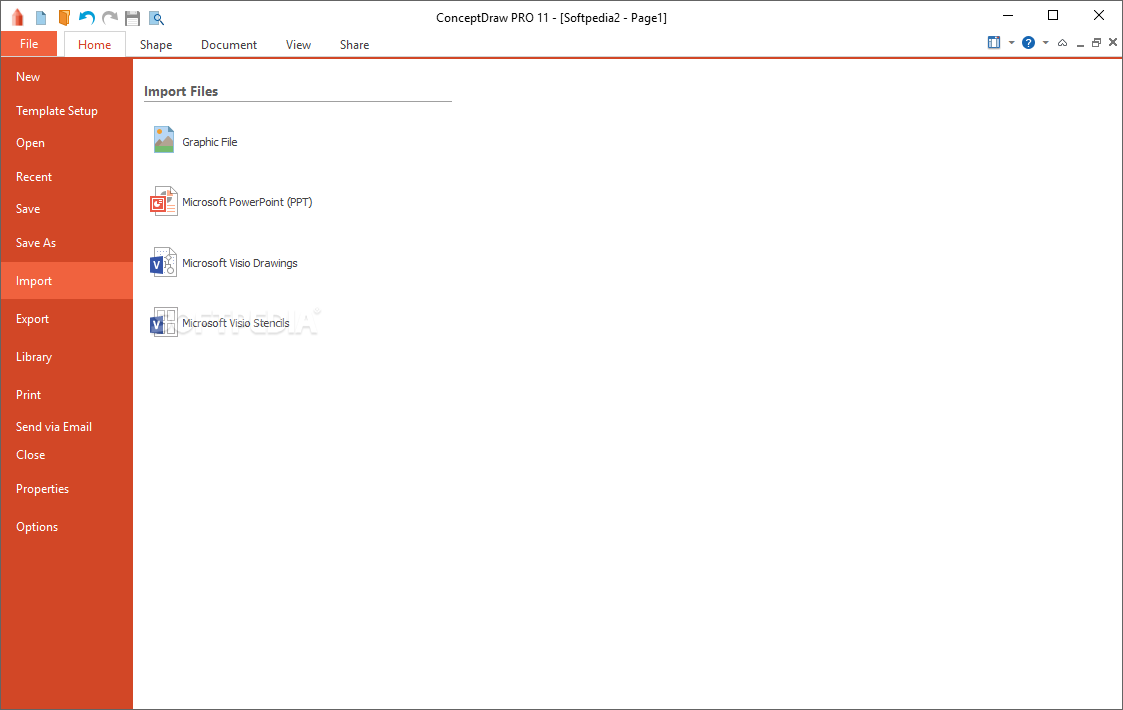
Task: Import Microsoft PowerPoint (PPT) label
Action: click(247, 202)
